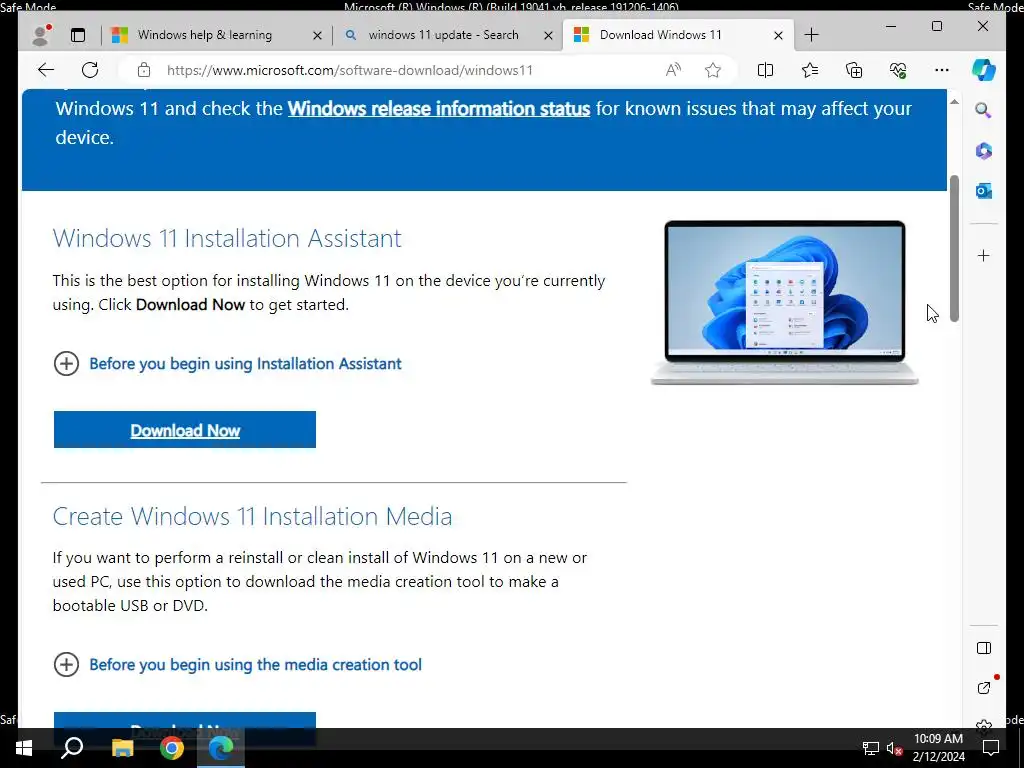View site information via the lock icon
The height and width of the screenshot is (768, 1024).
144,70
